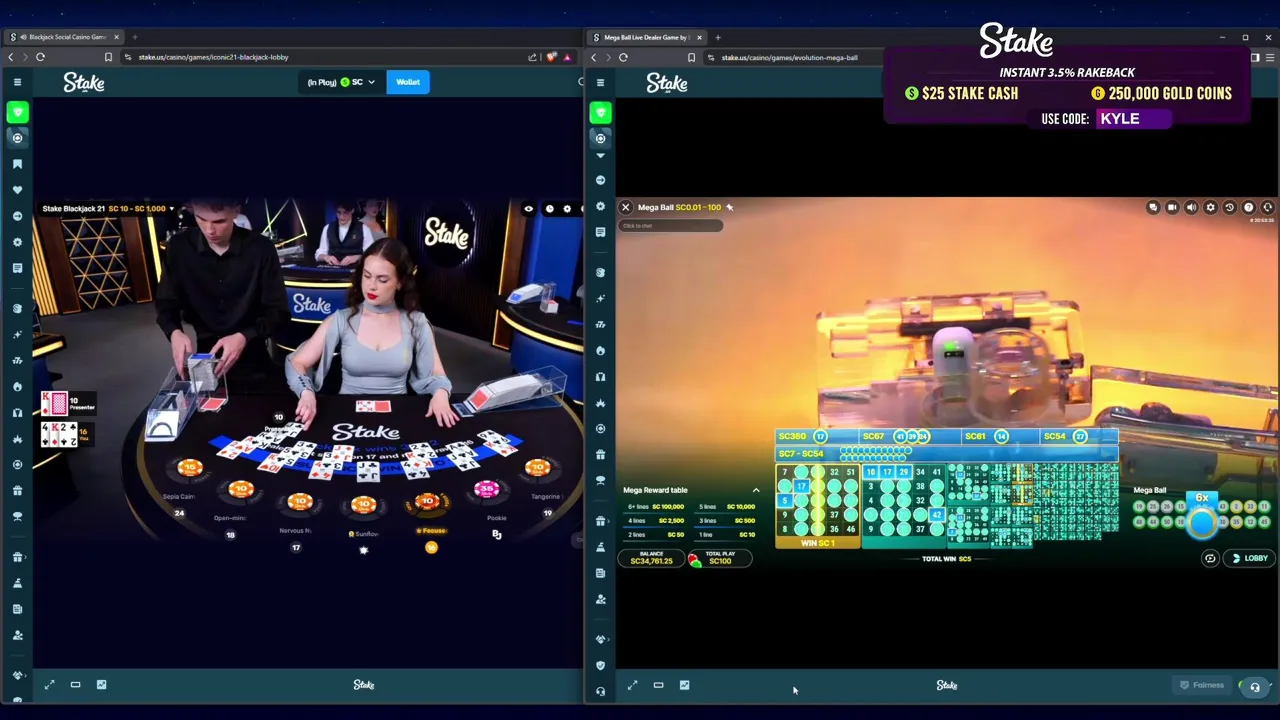Select the bookmark icon in the Blackjack sidebar

[17, 164]
